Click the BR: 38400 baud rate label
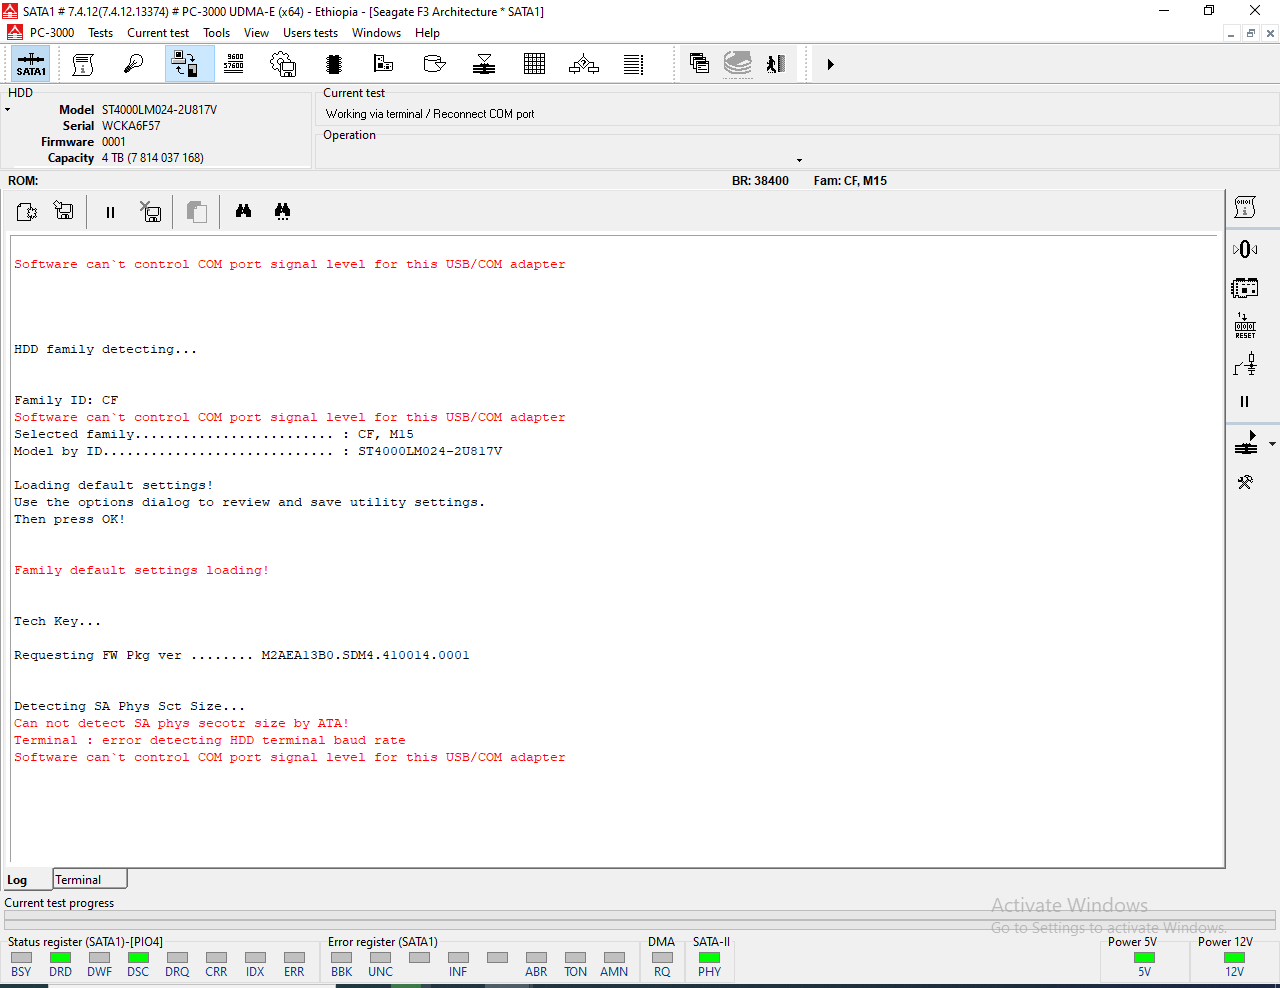This screenshot has height=988, width=1280. [x=760, y=181]
